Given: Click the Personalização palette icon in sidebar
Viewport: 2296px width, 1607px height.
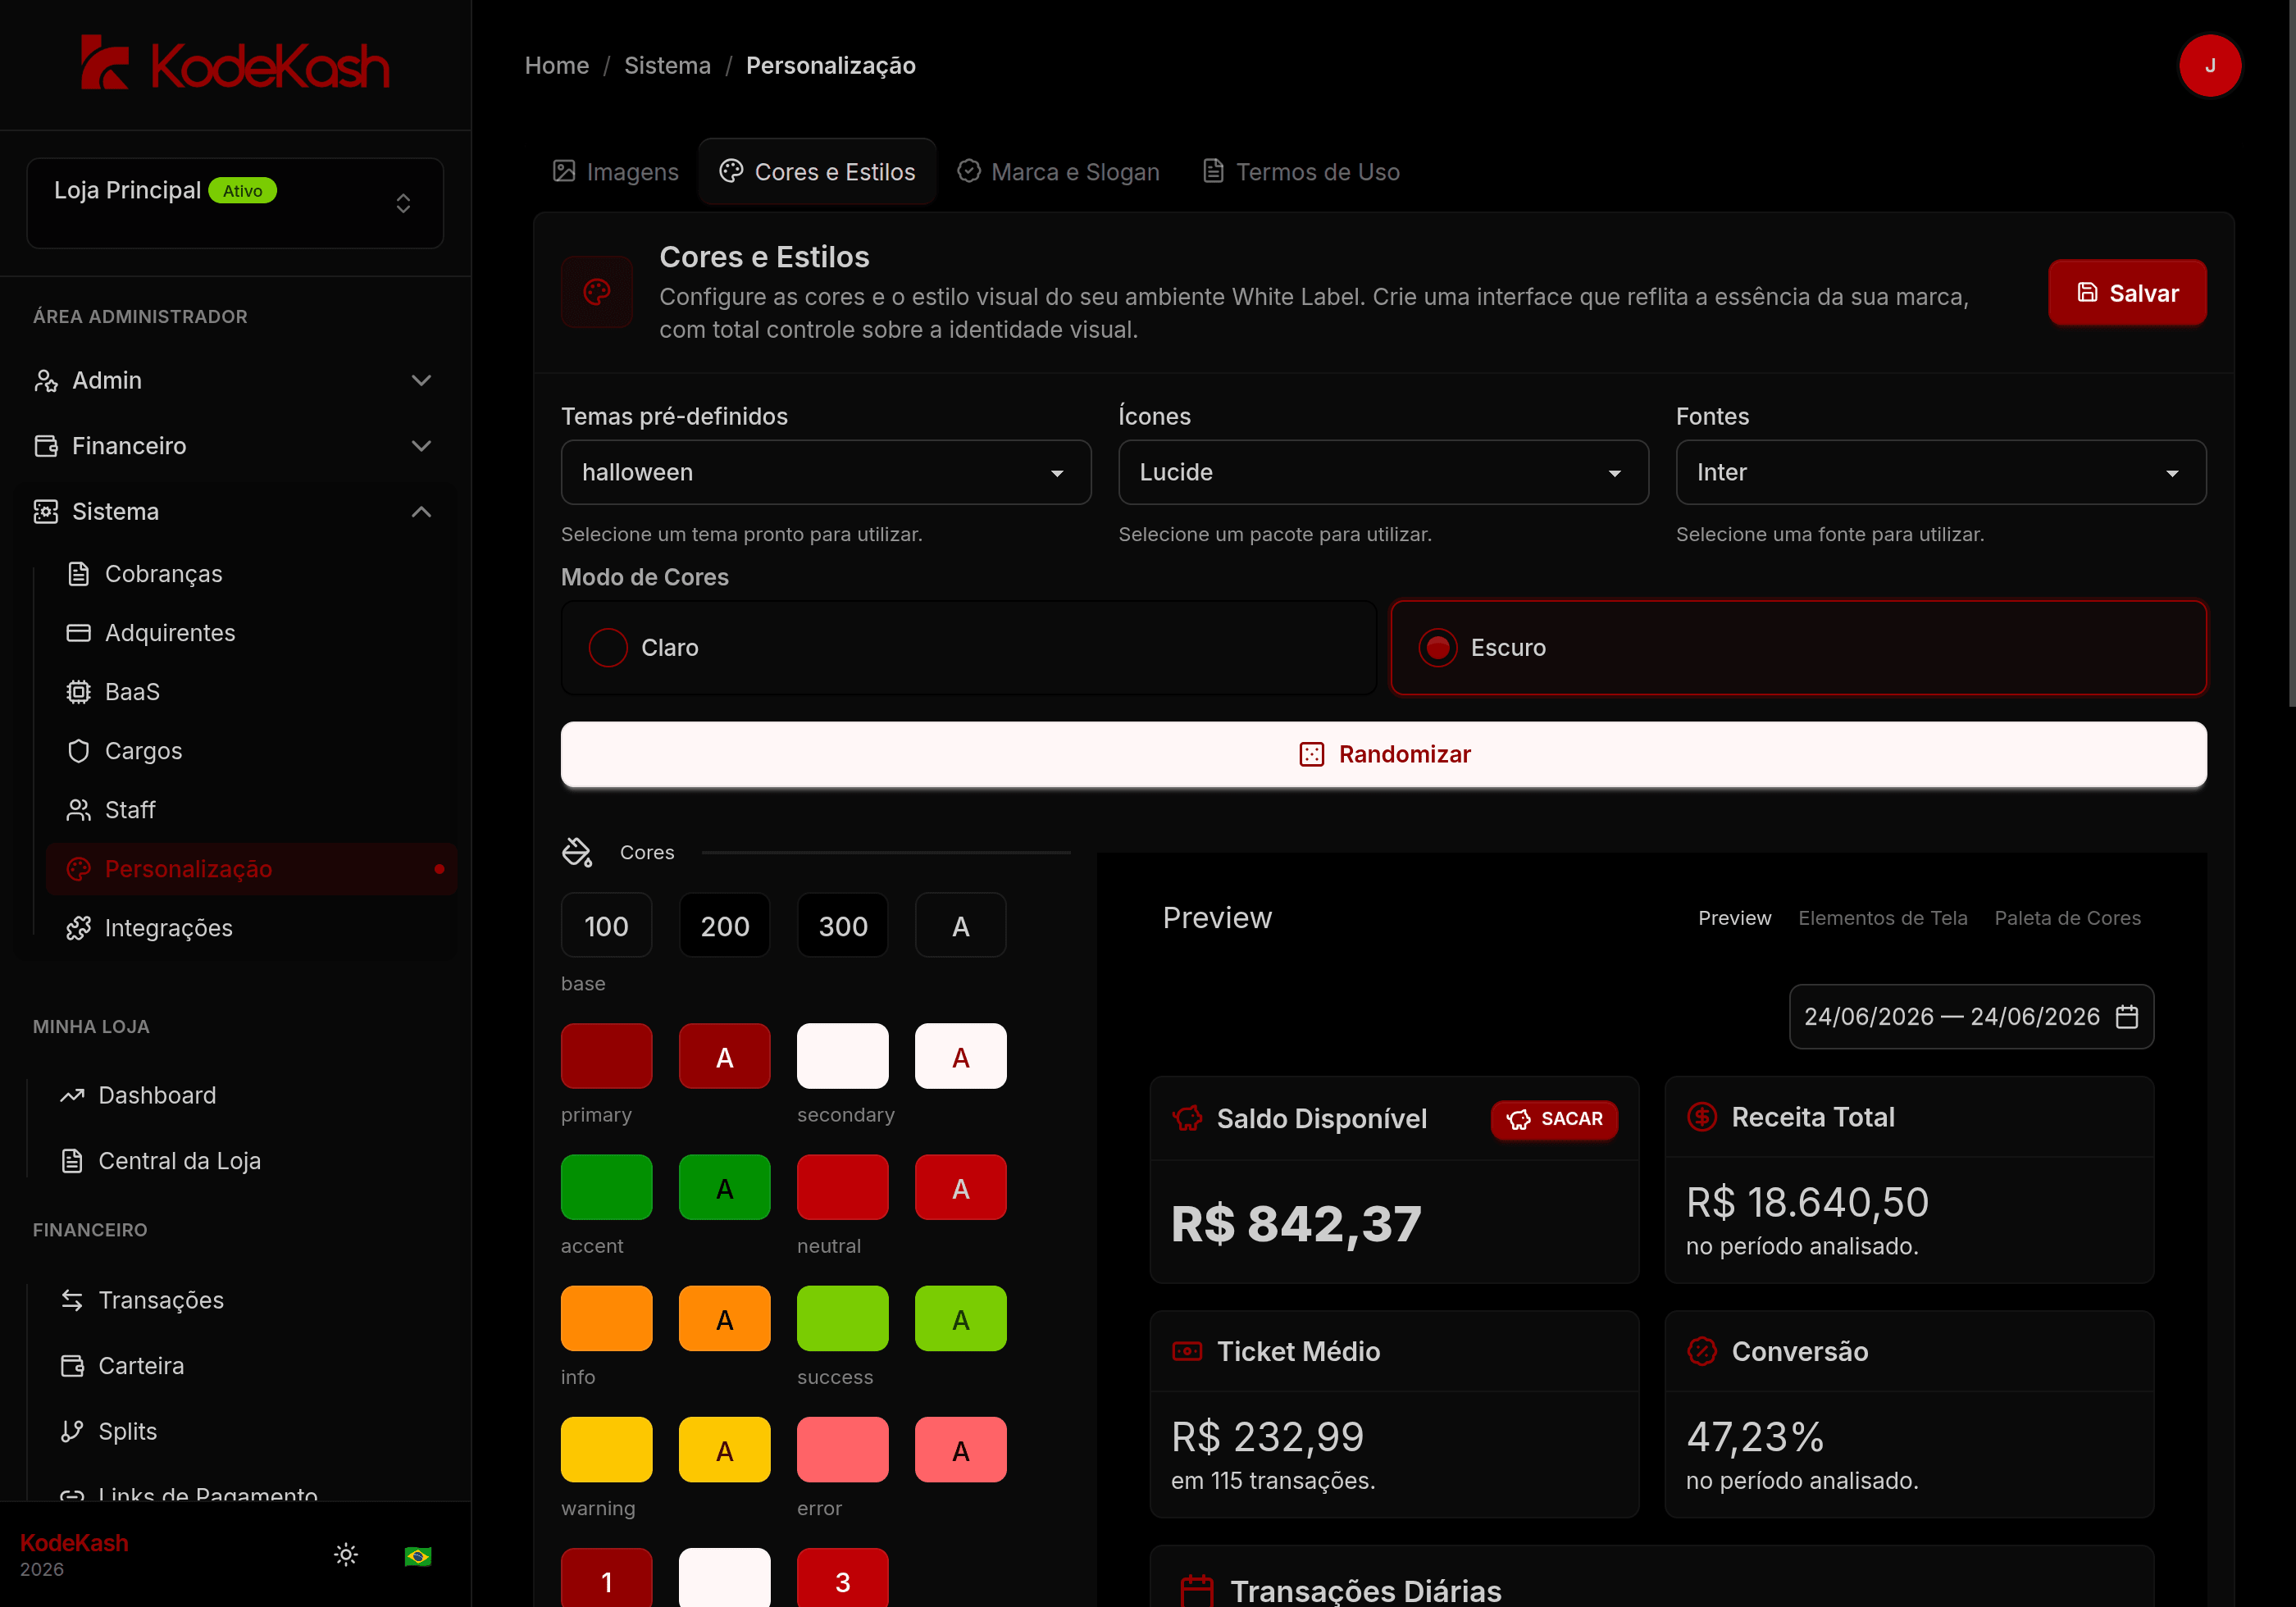Looking at the screenshot, I should tap(78, 869).
